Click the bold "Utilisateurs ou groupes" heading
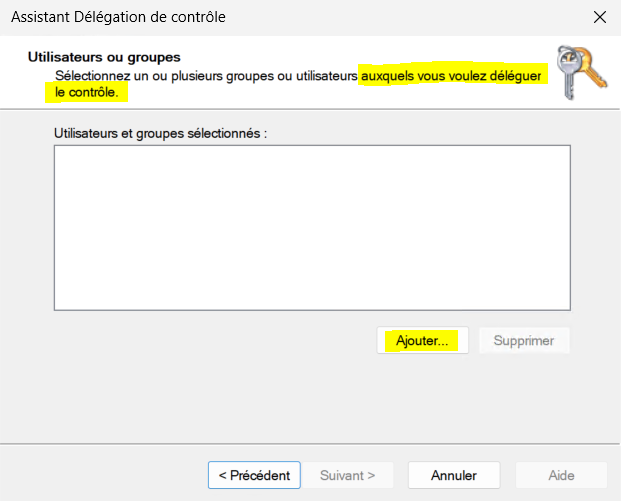 [x=103, y=57]
